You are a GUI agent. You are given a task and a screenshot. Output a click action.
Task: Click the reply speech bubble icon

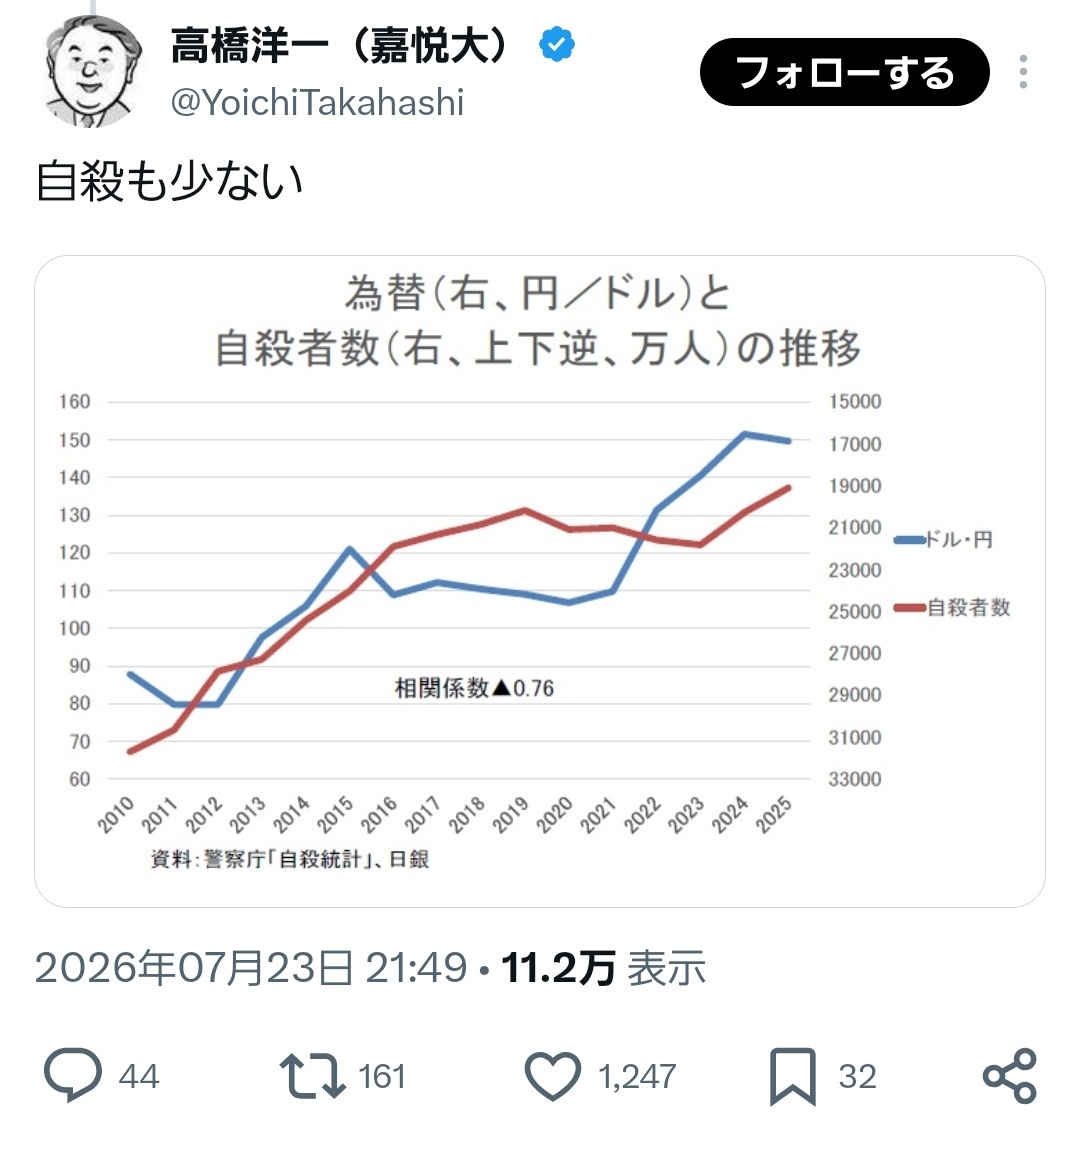[73, 1075]
